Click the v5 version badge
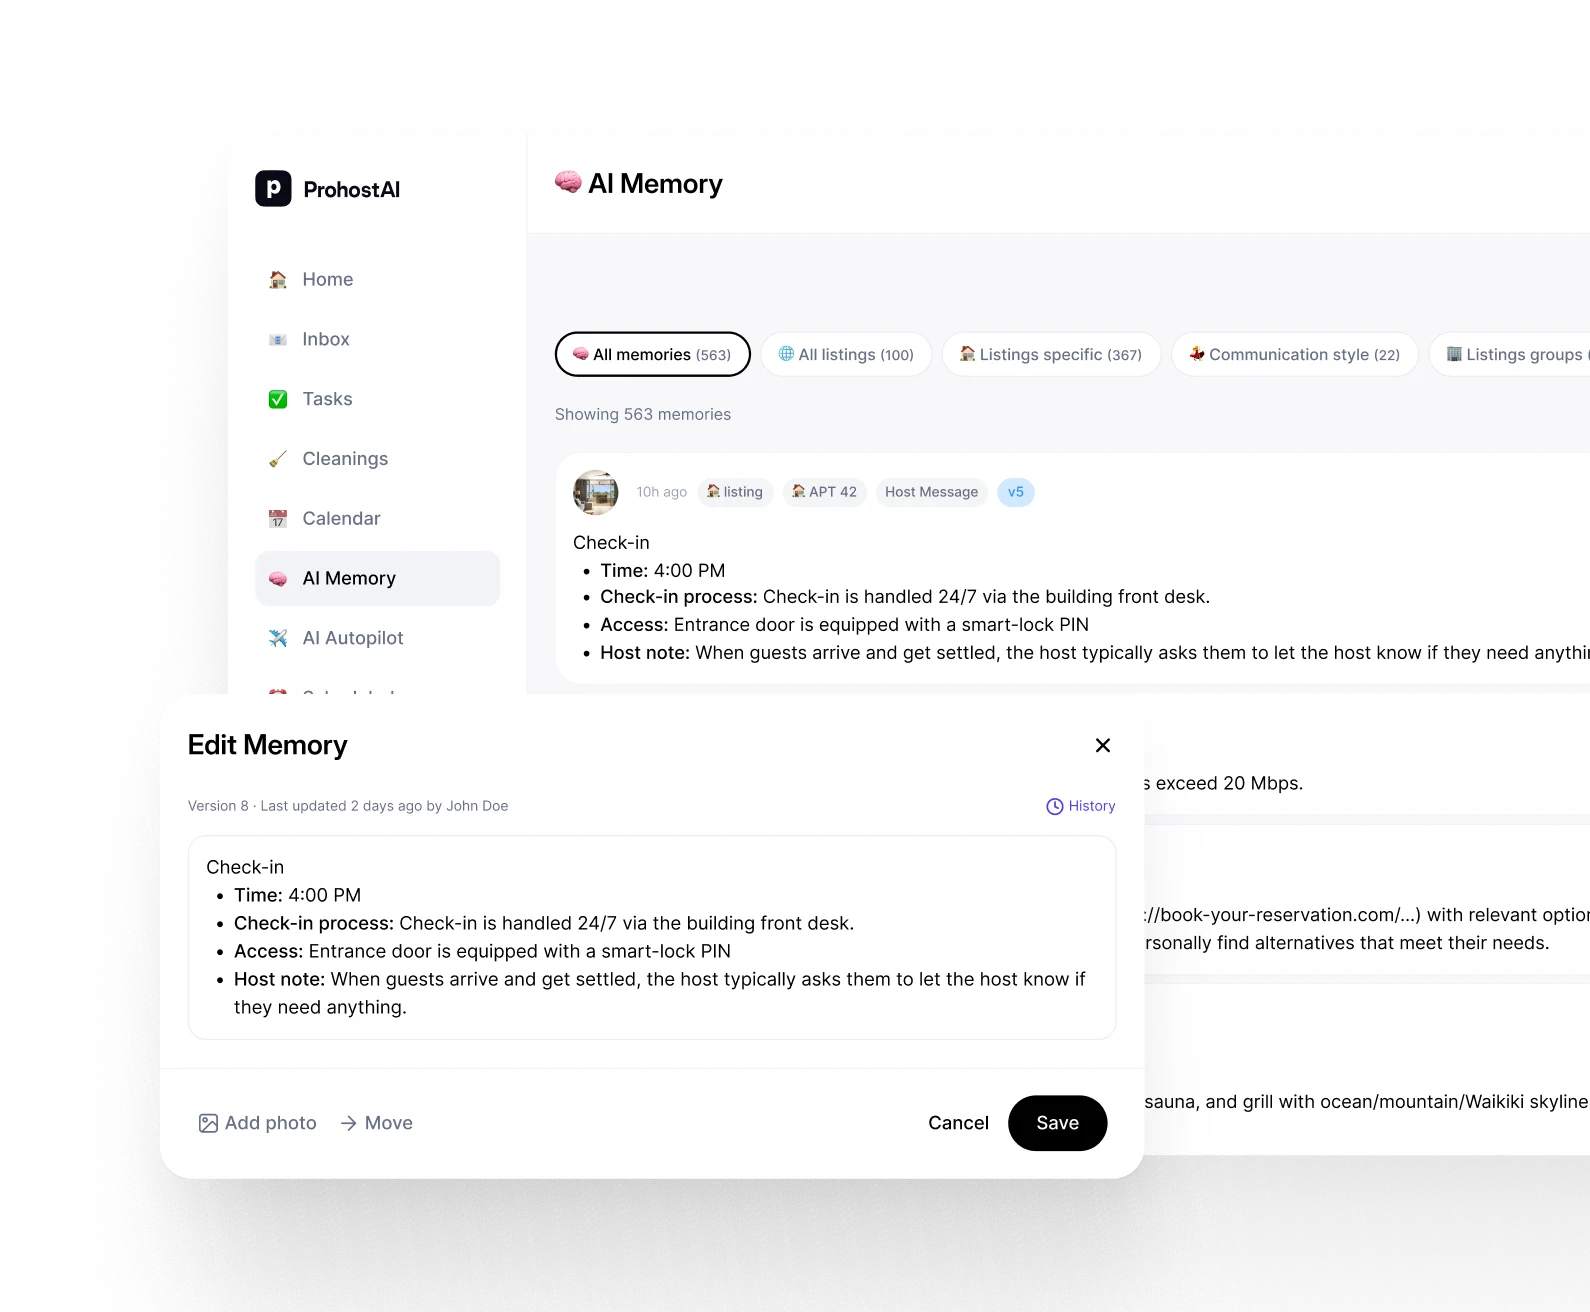 (x=1016, y=492)
